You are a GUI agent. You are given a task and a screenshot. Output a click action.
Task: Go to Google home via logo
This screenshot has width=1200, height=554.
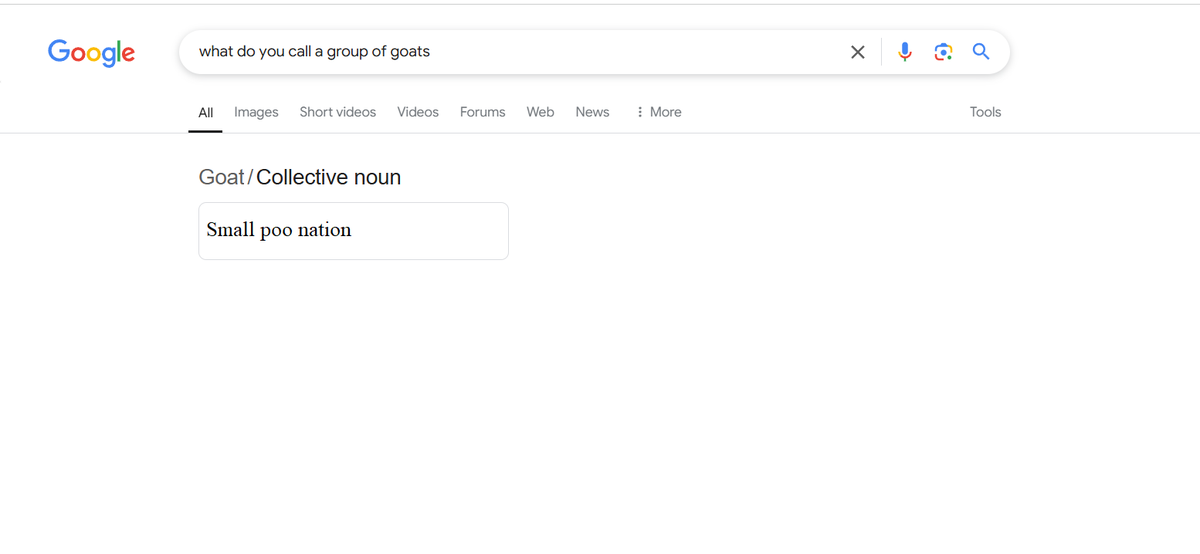(91, 53)
